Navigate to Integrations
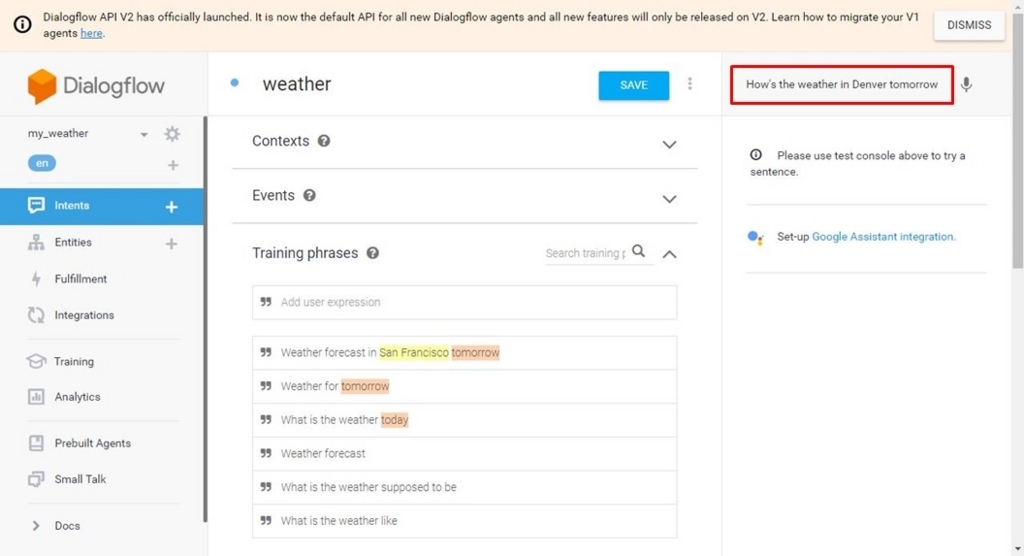The height and width of the screenshot is (556, 1024). (84, 315)
